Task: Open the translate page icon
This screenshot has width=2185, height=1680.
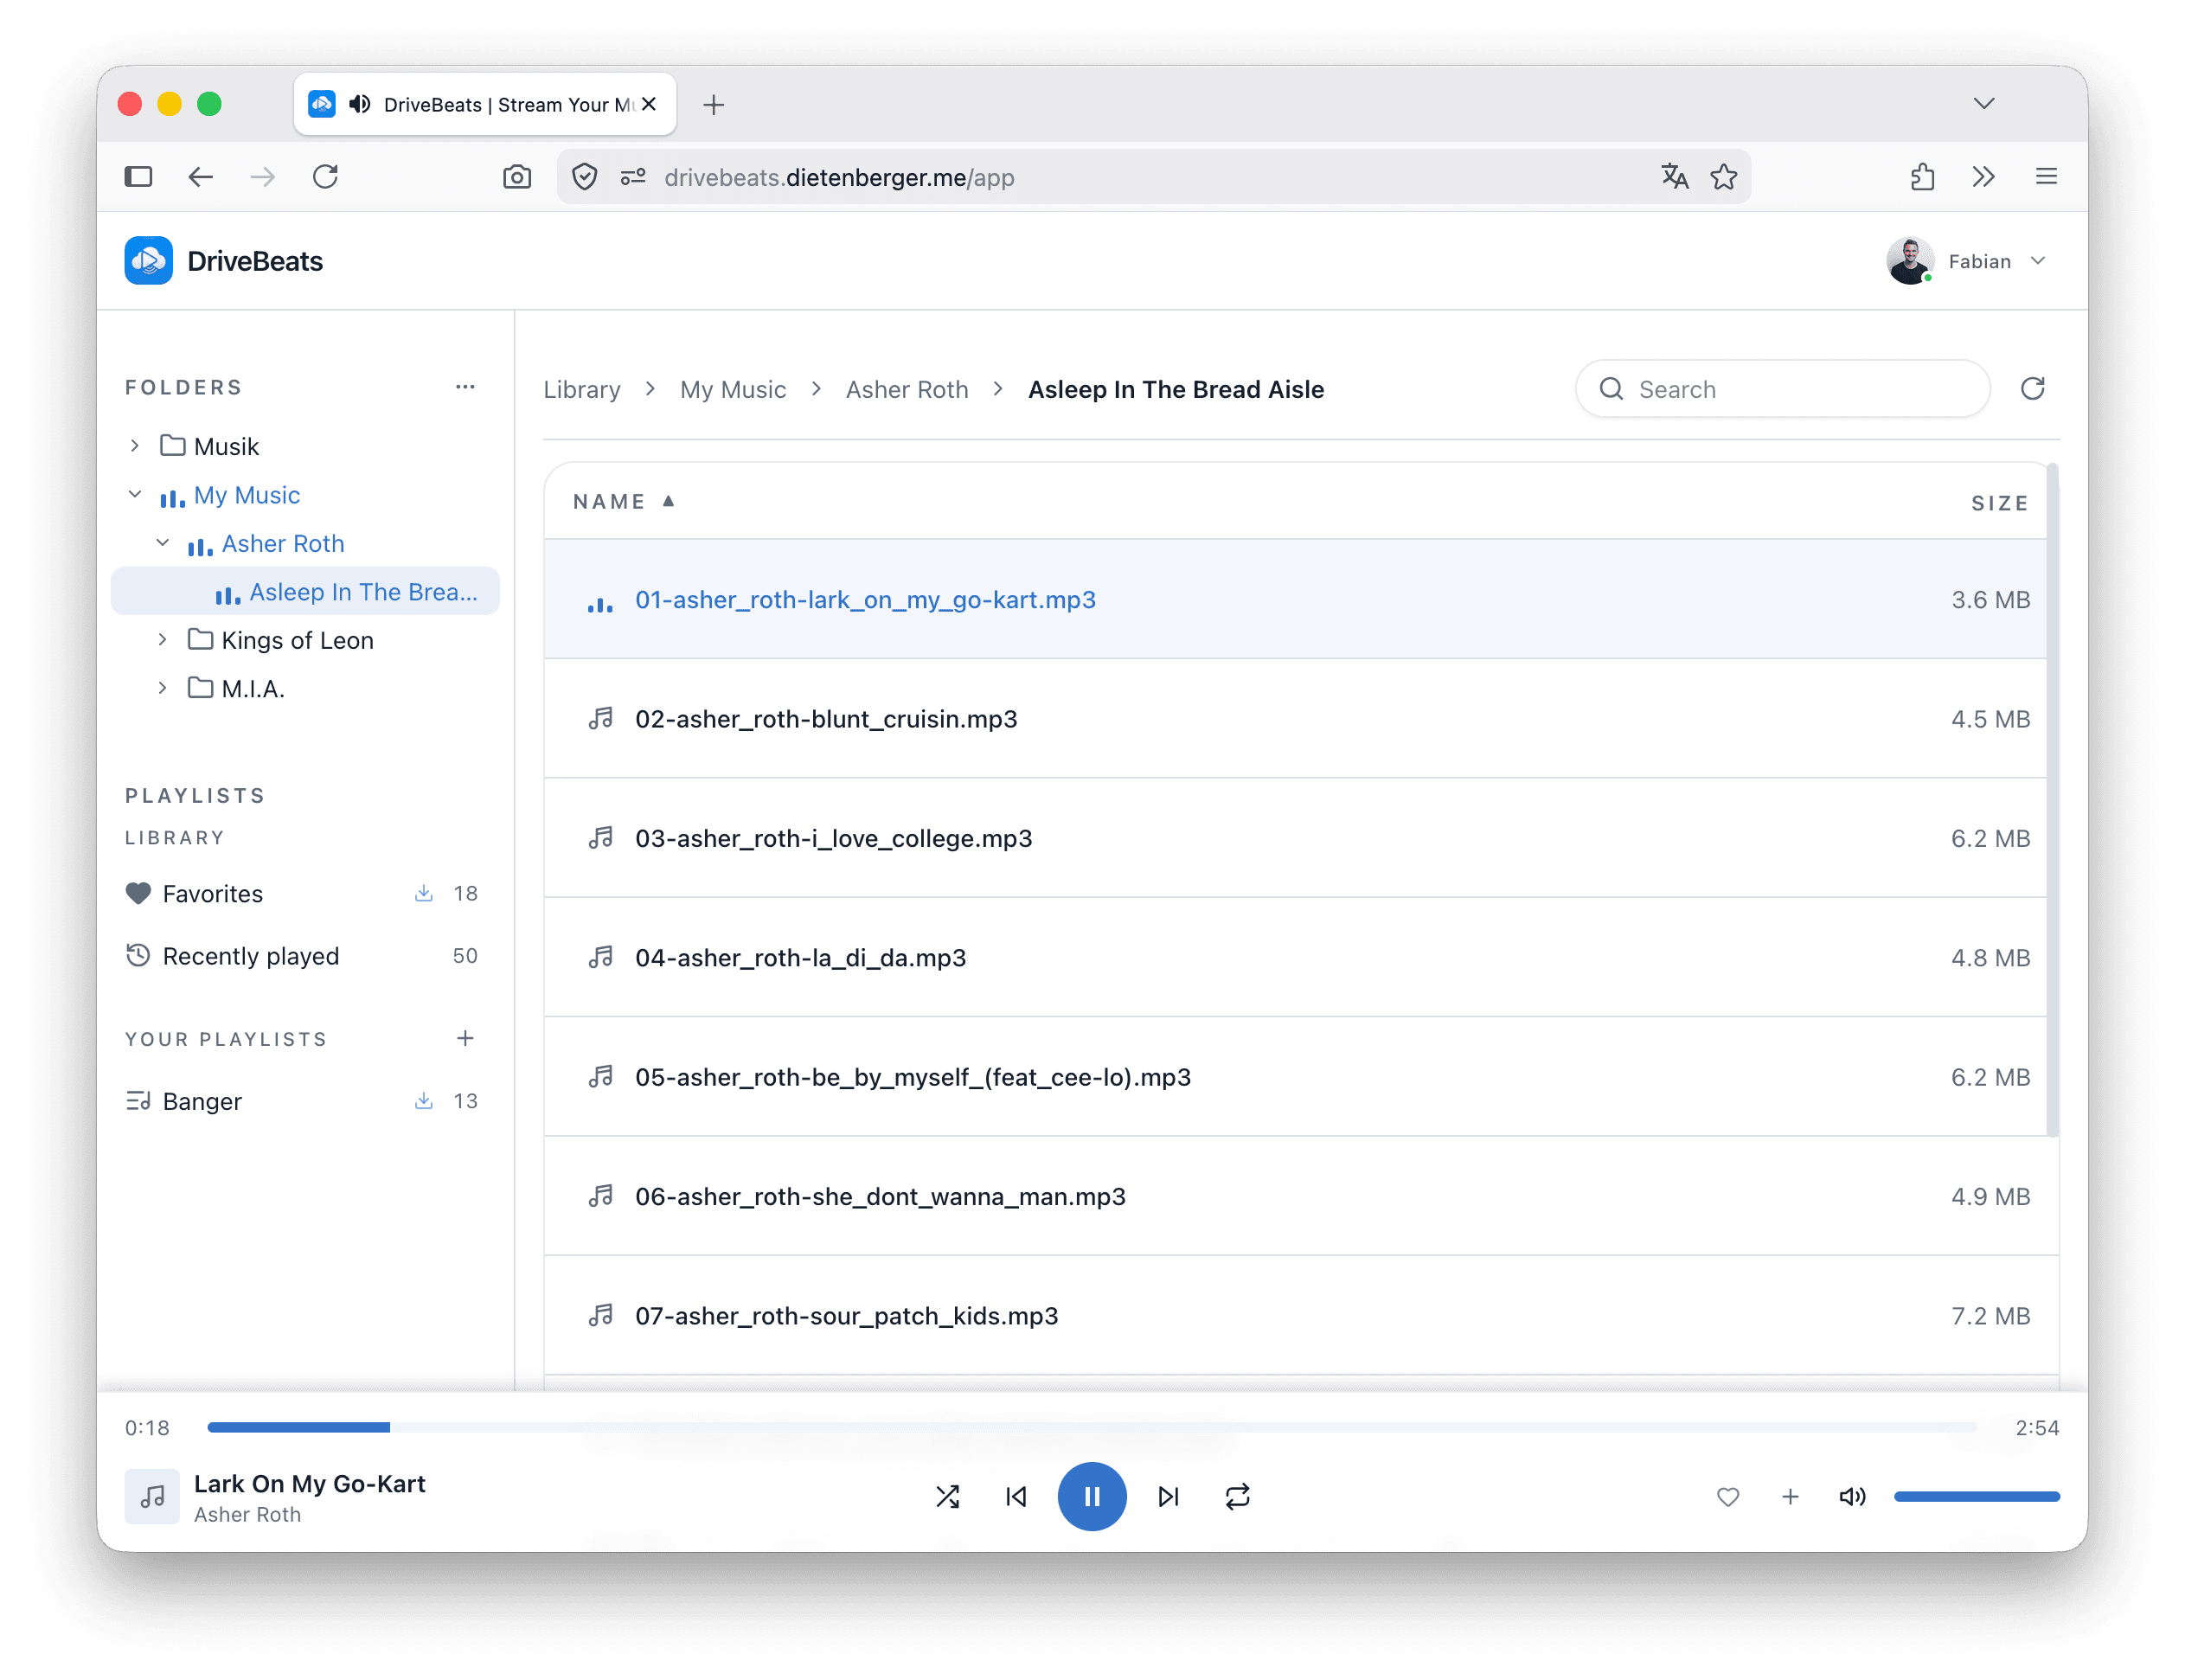Action: [1675, 177]
